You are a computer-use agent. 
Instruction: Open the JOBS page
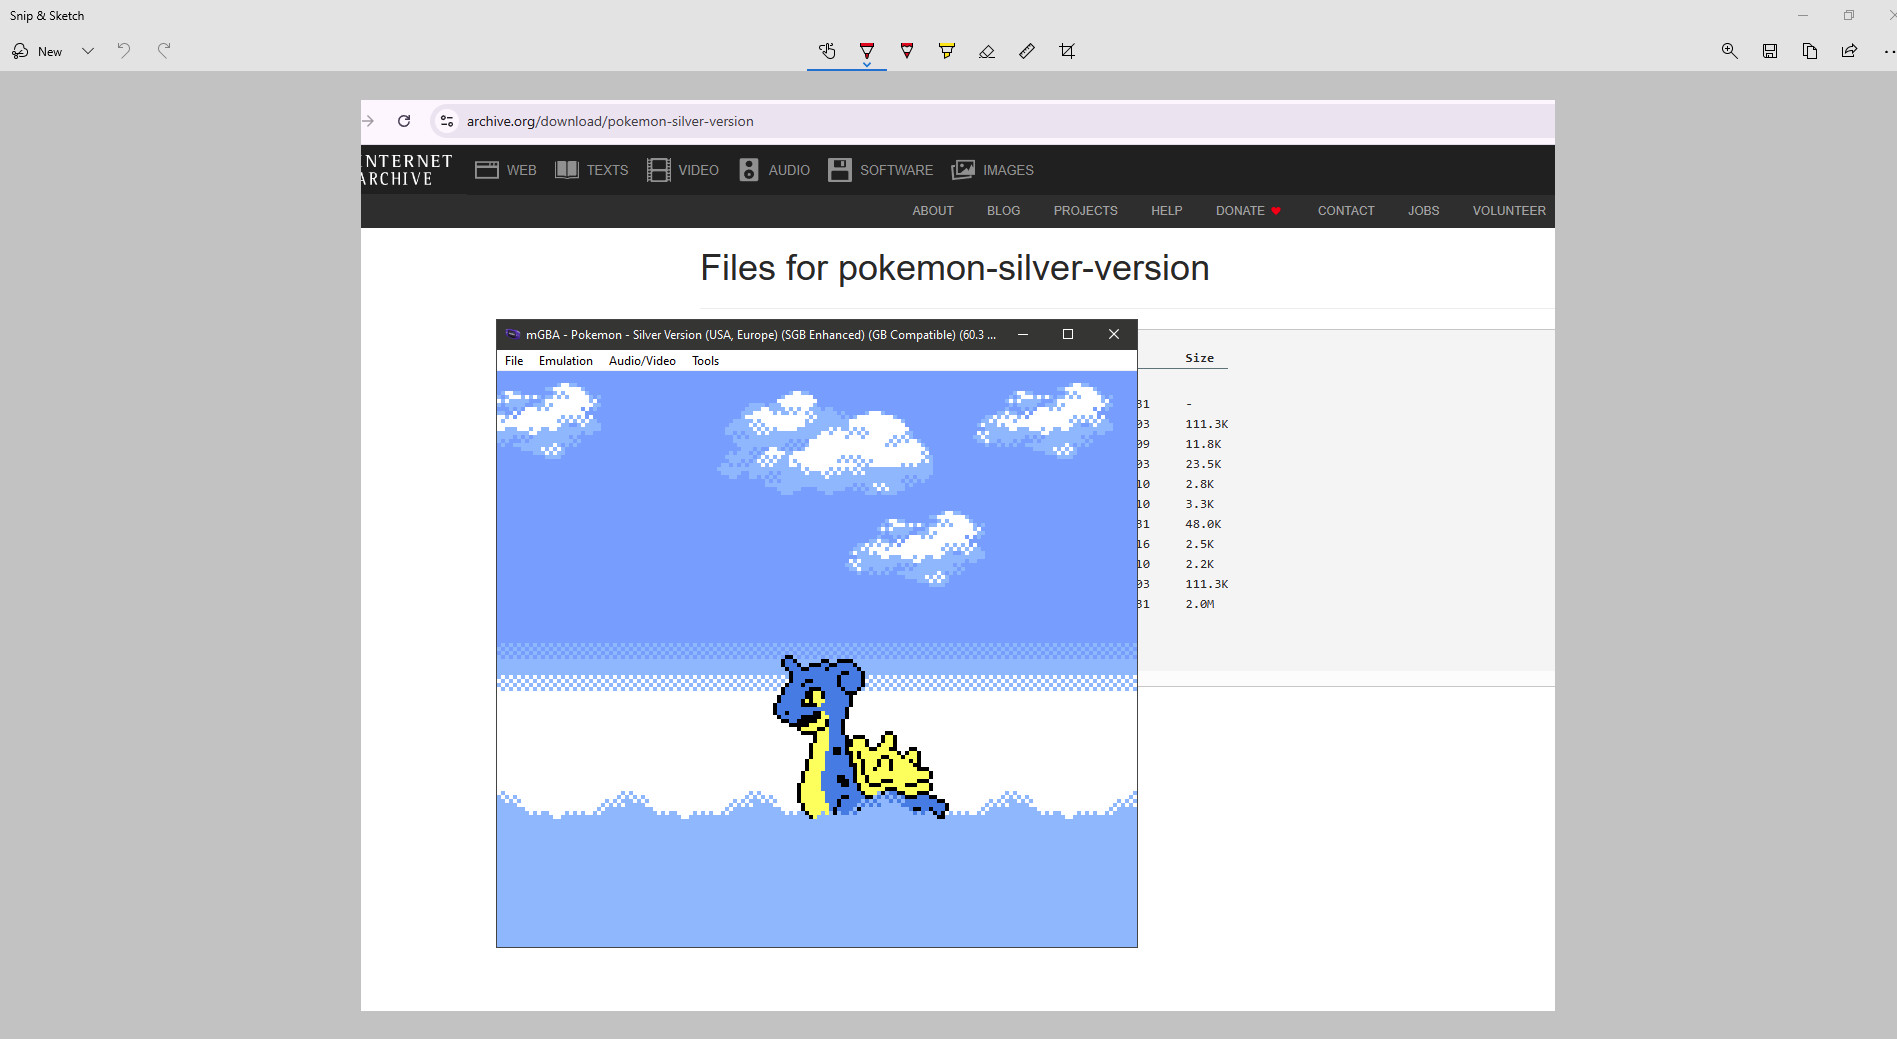(x=1423, y=211)
